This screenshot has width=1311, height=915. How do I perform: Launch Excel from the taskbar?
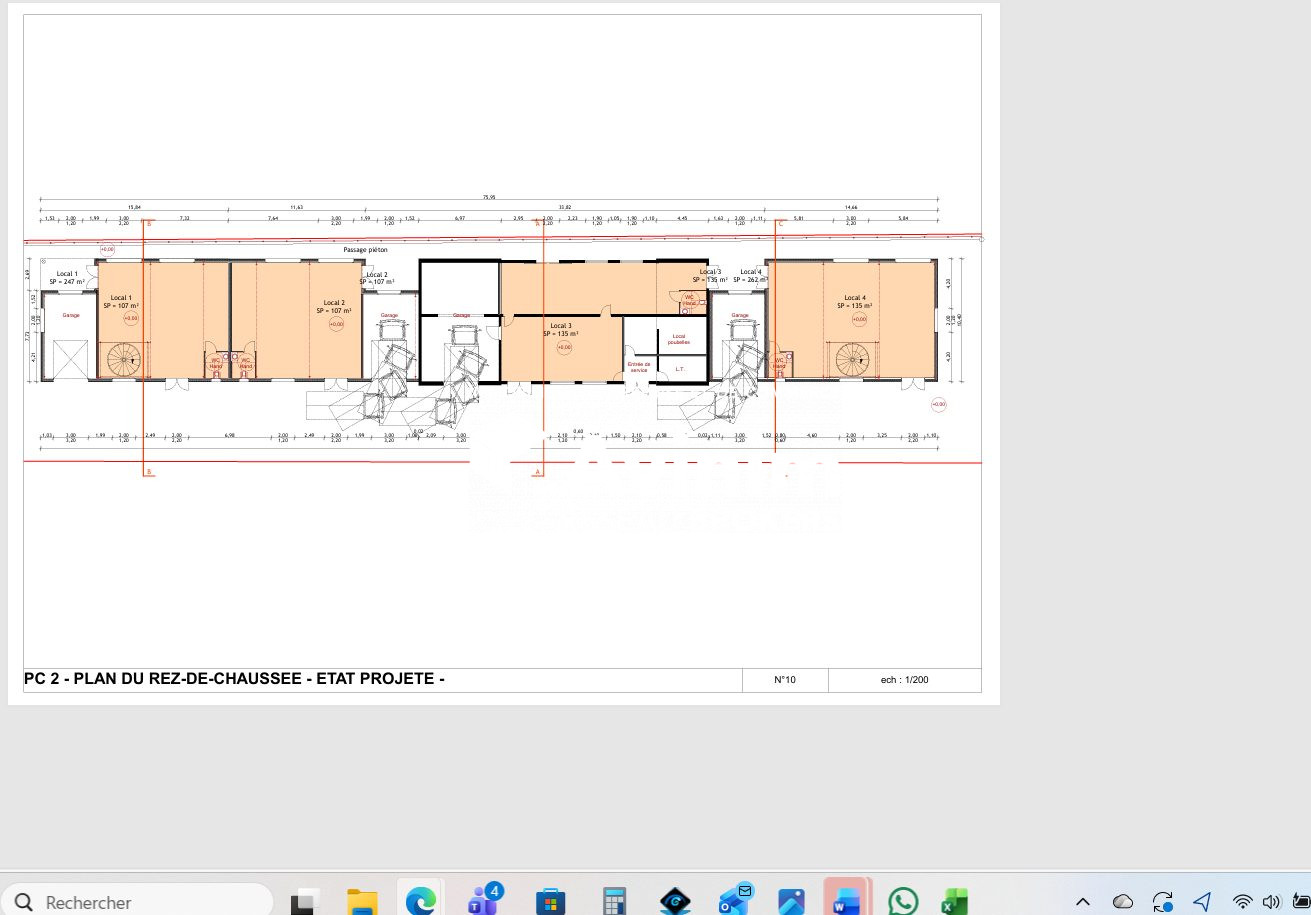[953, 901]
